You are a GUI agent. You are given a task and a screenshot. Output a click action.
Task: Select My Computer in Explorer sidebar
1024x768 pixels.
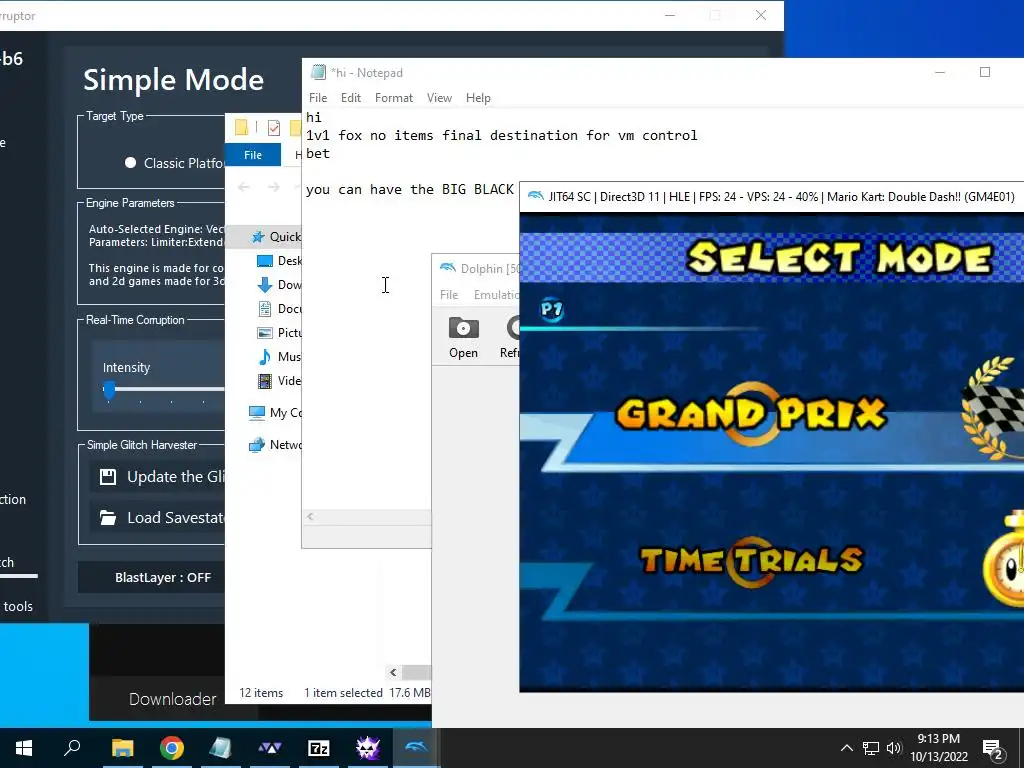coord(275,413)
